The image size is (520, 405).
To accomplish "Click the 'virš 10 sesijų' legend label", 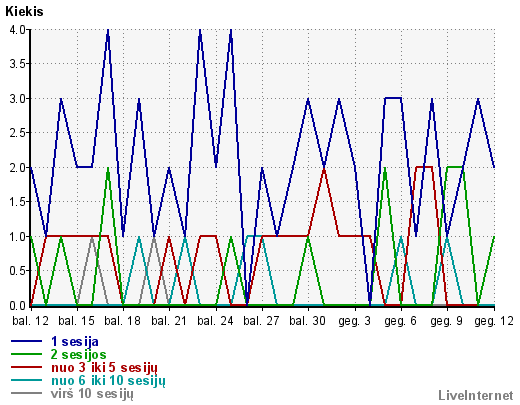I will click(92, 394).
